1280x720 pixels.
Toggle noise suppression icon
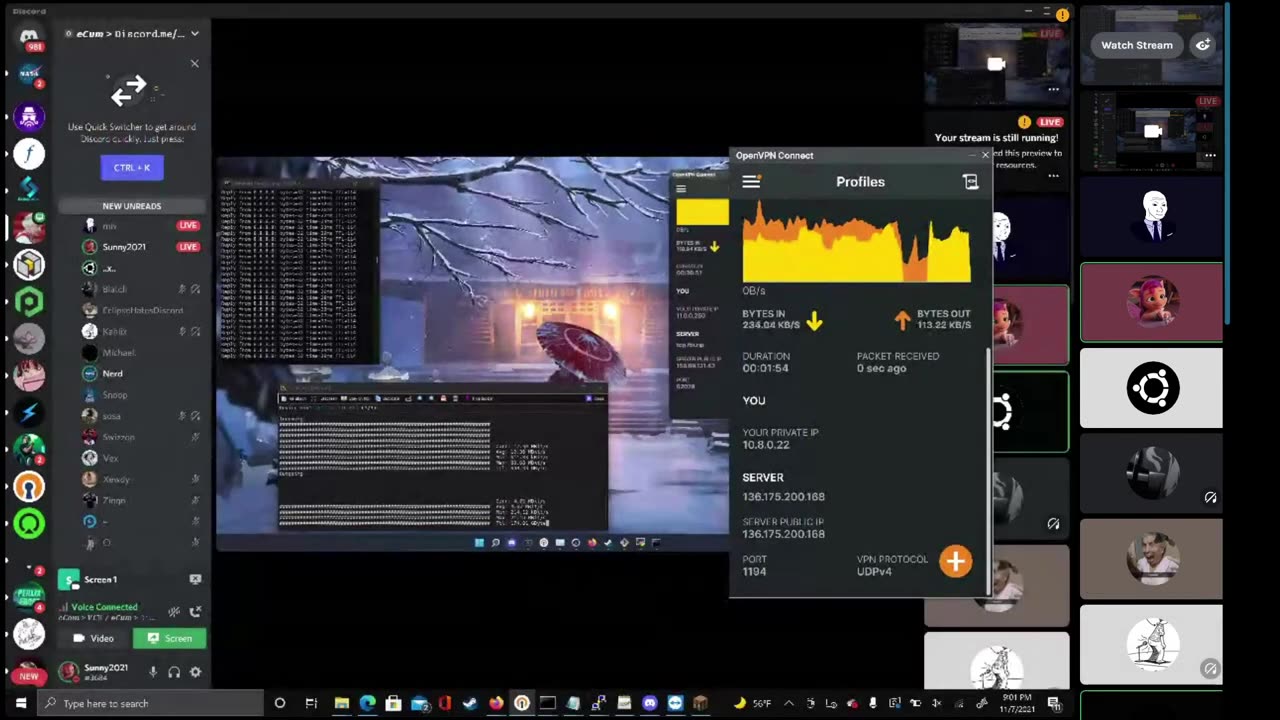tap(174, 611)
